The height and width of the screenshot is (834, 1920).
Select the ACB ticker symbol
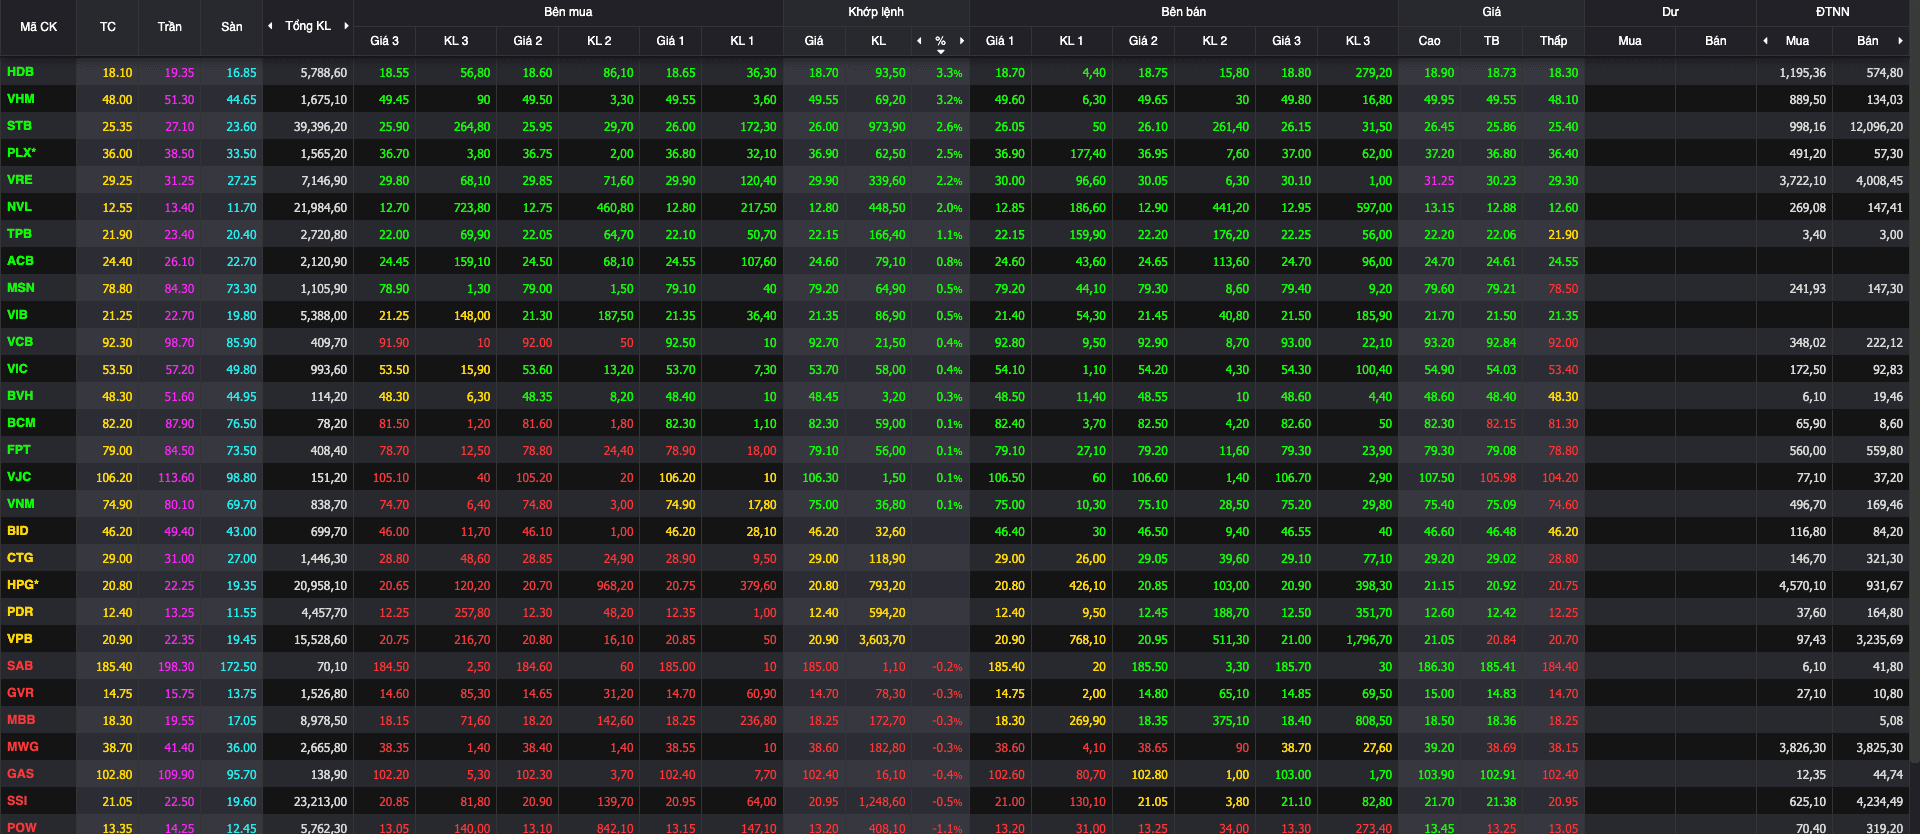(20, 261)
